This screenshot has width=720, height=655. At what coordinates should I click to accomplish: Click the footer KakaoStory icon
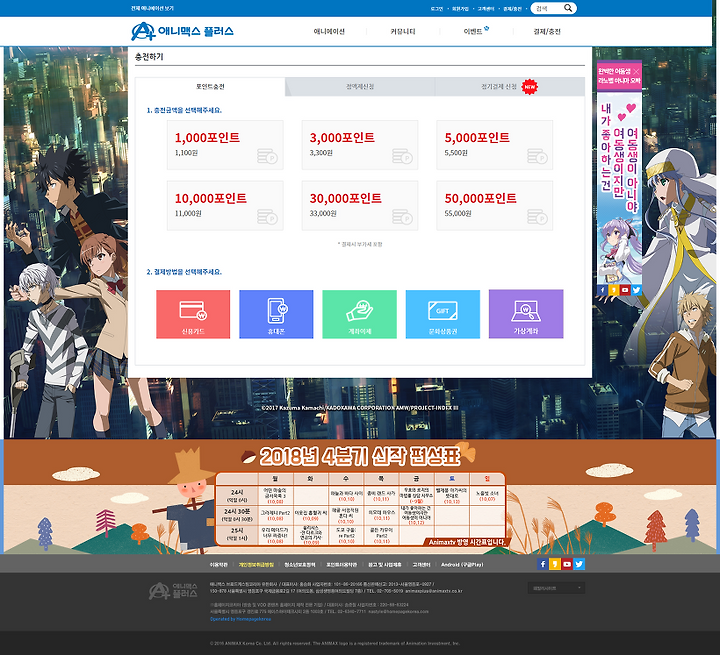pos(555,564)
